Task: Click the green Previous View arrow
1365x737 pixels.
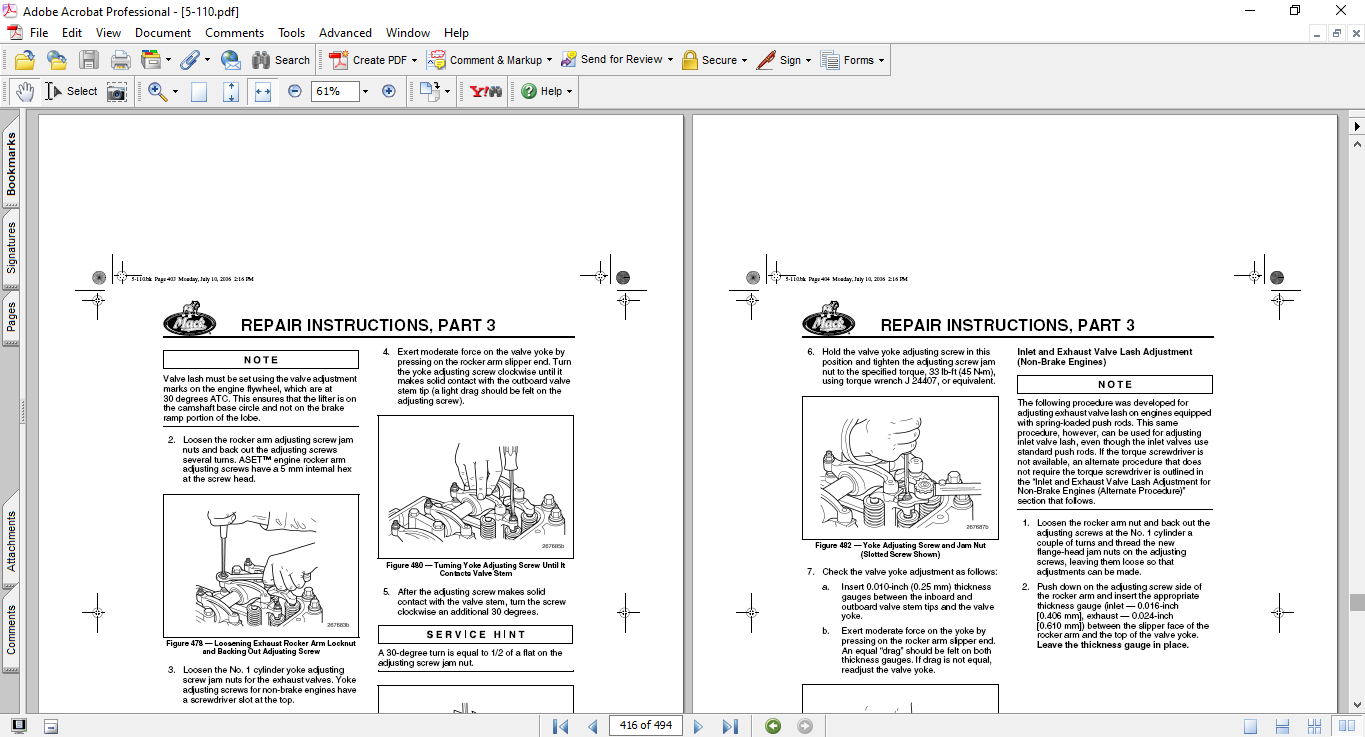Action: (772, 726)
